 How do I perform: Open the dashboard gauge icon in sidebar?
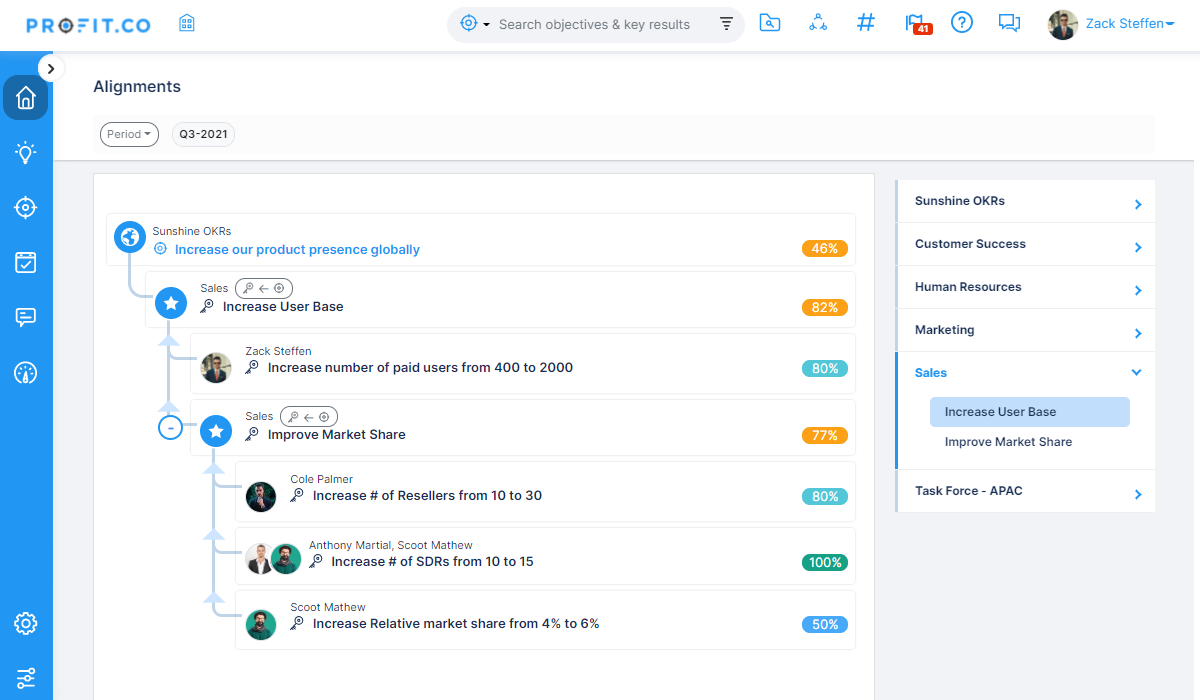25,373
